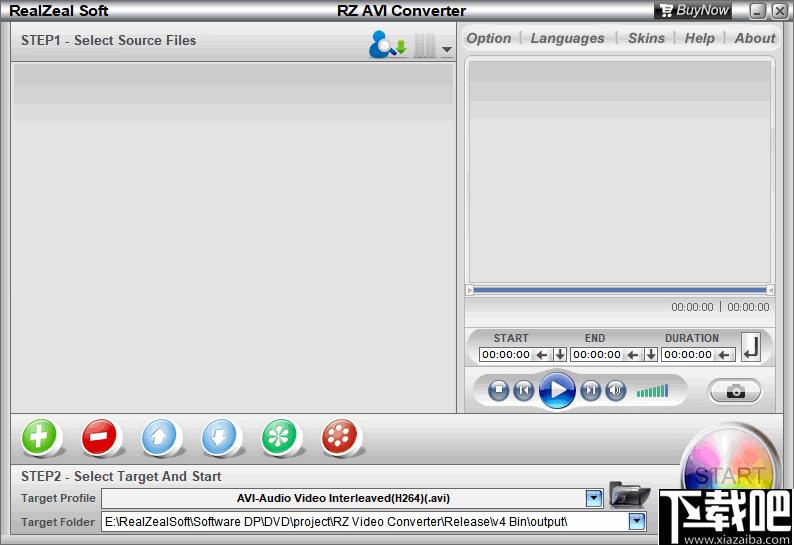This screenshot has width=794, height=545.
Task: Open the Skins menu
Action: [646, 38]
